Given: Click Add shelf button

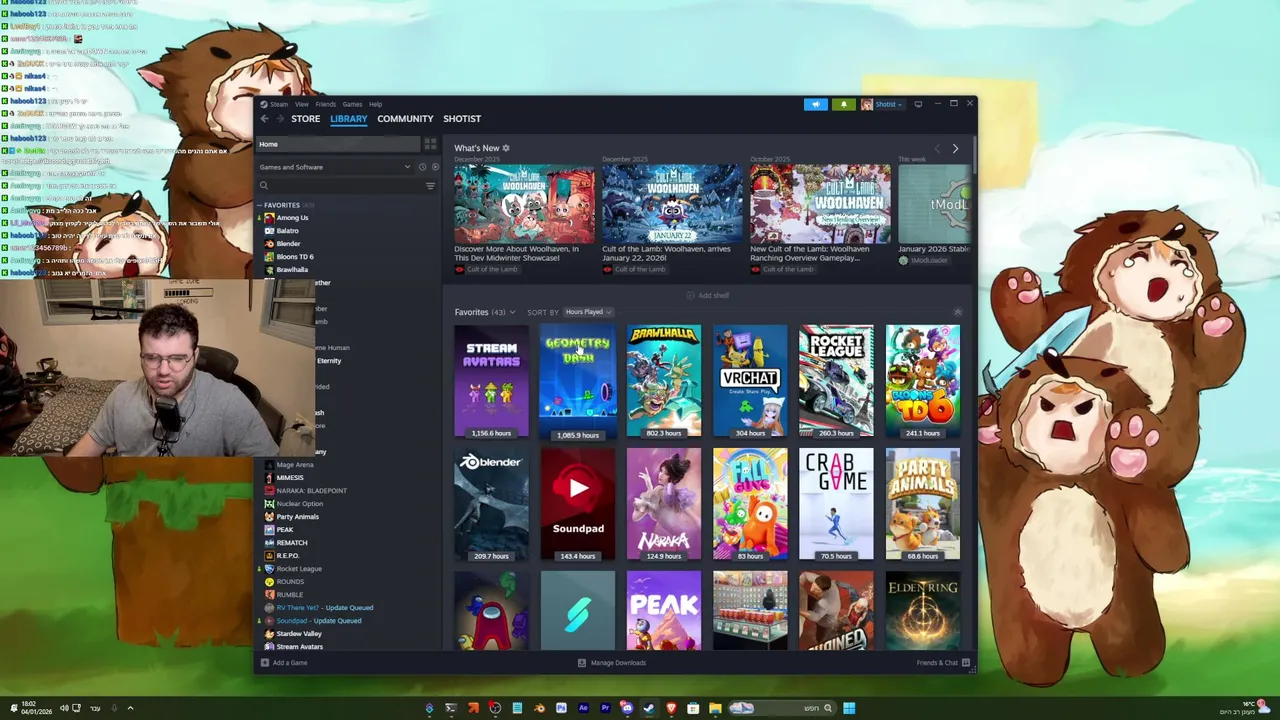Looking at the screenshot, I should click(x=708, y=295).
